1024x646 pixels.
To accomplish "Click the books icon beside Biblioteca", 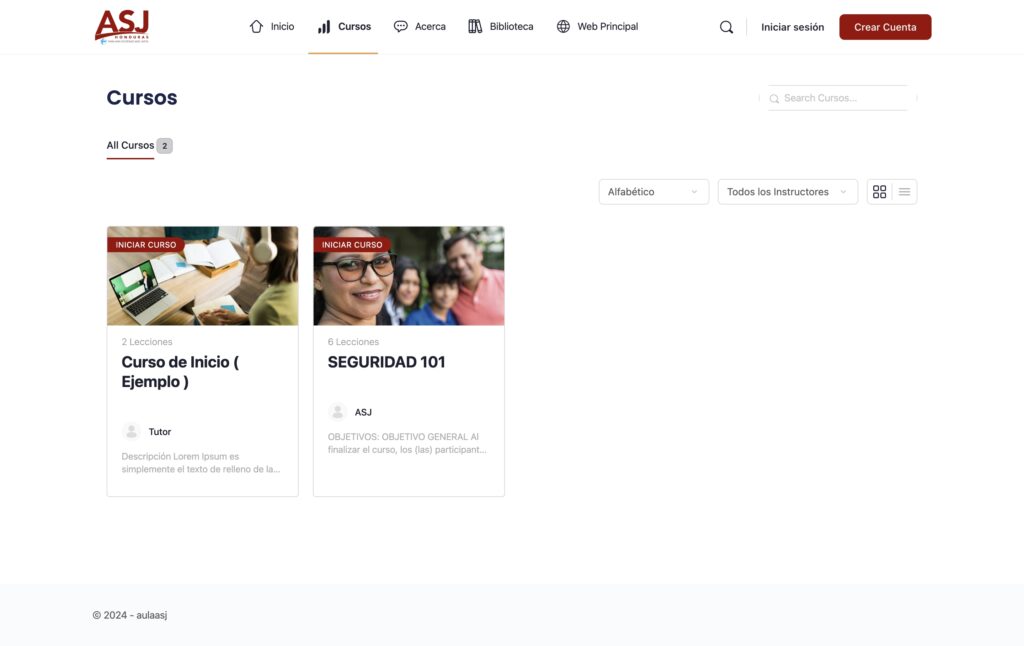I will coord(475,27).
